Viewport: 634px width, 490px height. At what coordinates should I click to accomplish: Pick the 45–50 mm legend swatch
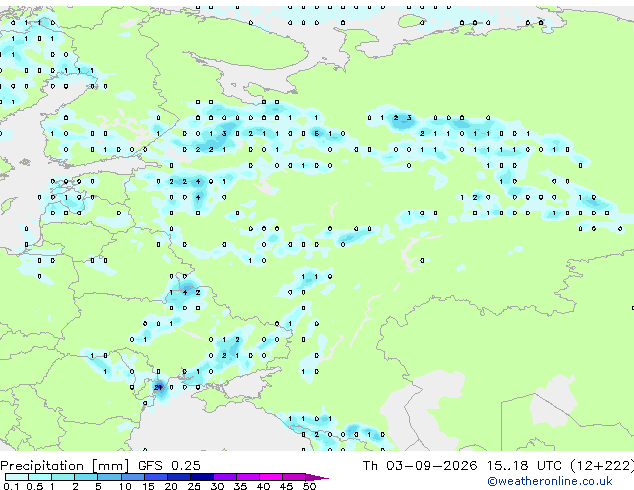294,477
